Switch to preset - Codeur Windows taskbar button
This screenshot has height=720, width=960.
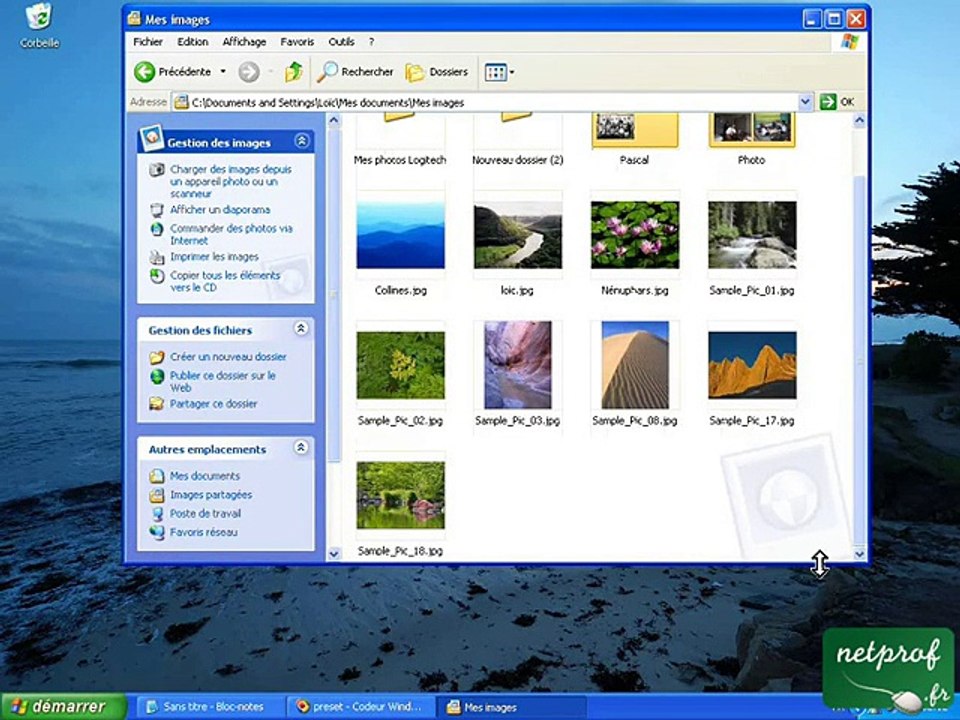[360, 707]
